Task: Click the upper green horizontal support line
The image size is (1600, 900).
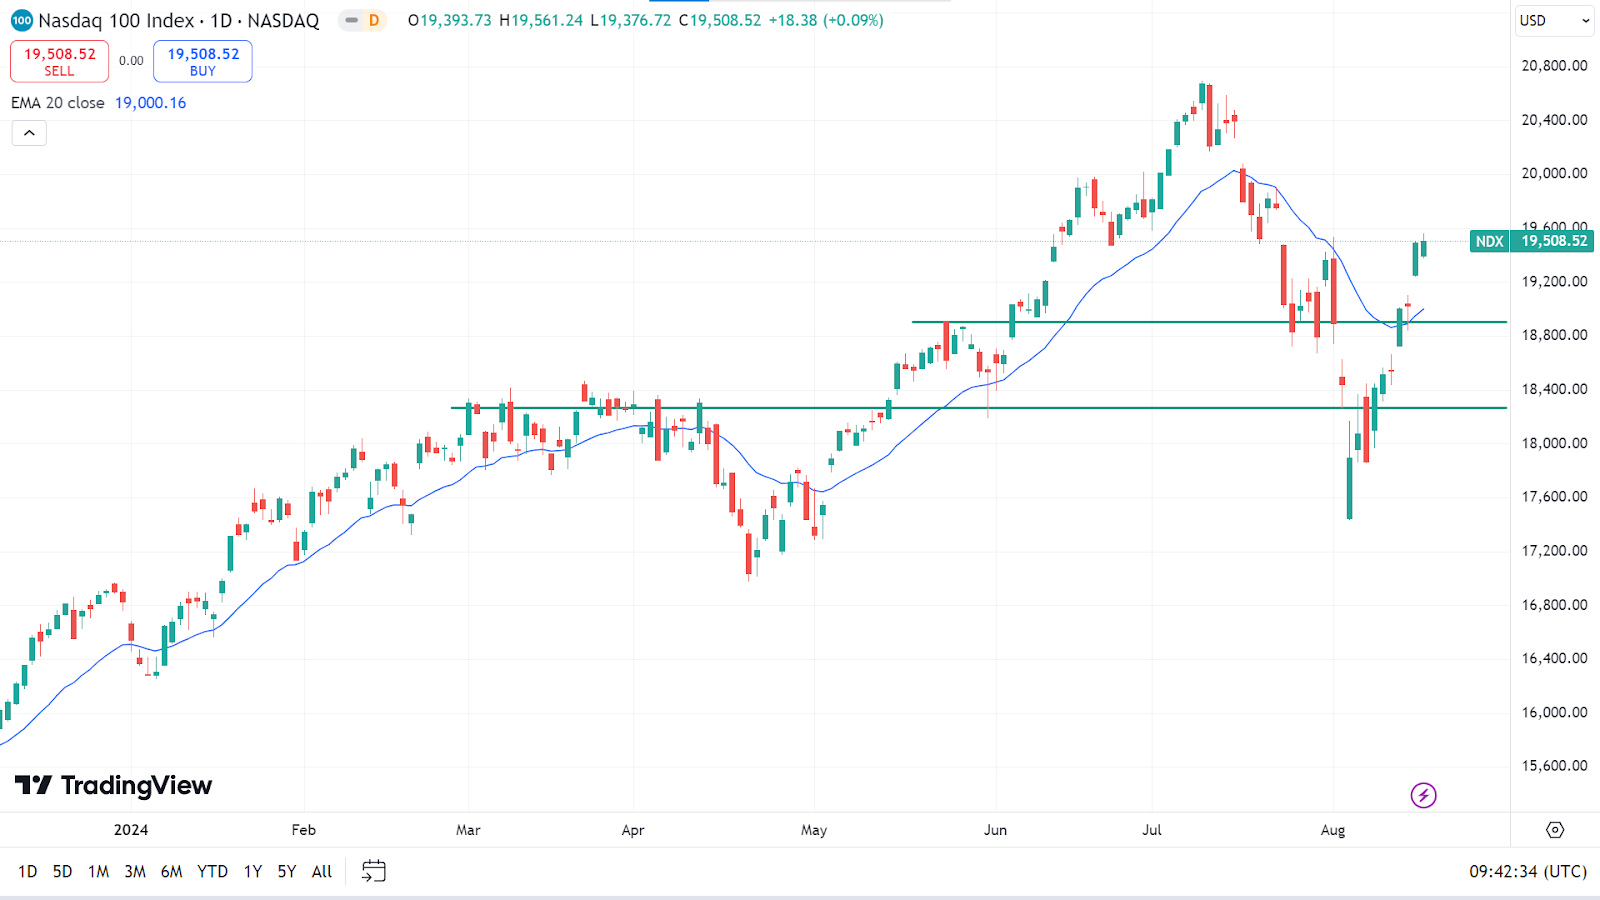Action: (x=1208, y=322)
